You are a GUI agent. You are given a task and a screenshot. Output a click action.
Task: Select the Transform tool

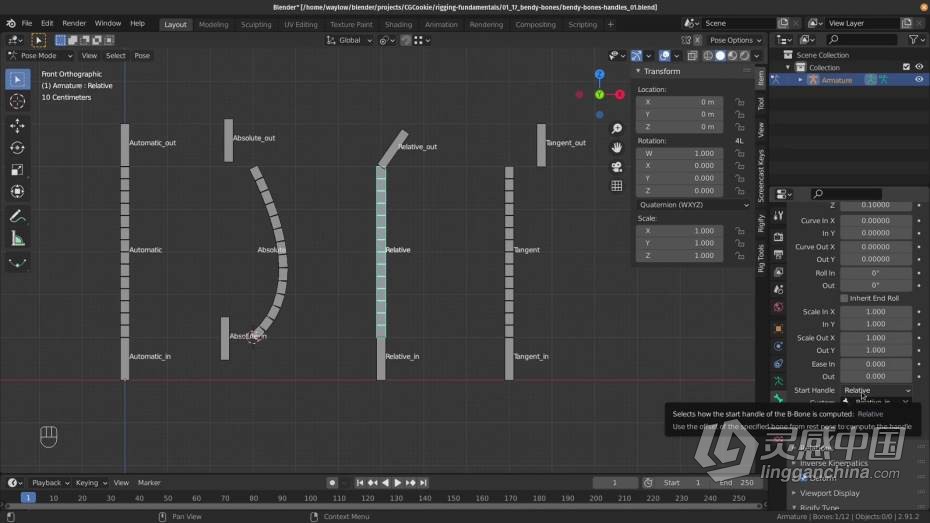17,192
